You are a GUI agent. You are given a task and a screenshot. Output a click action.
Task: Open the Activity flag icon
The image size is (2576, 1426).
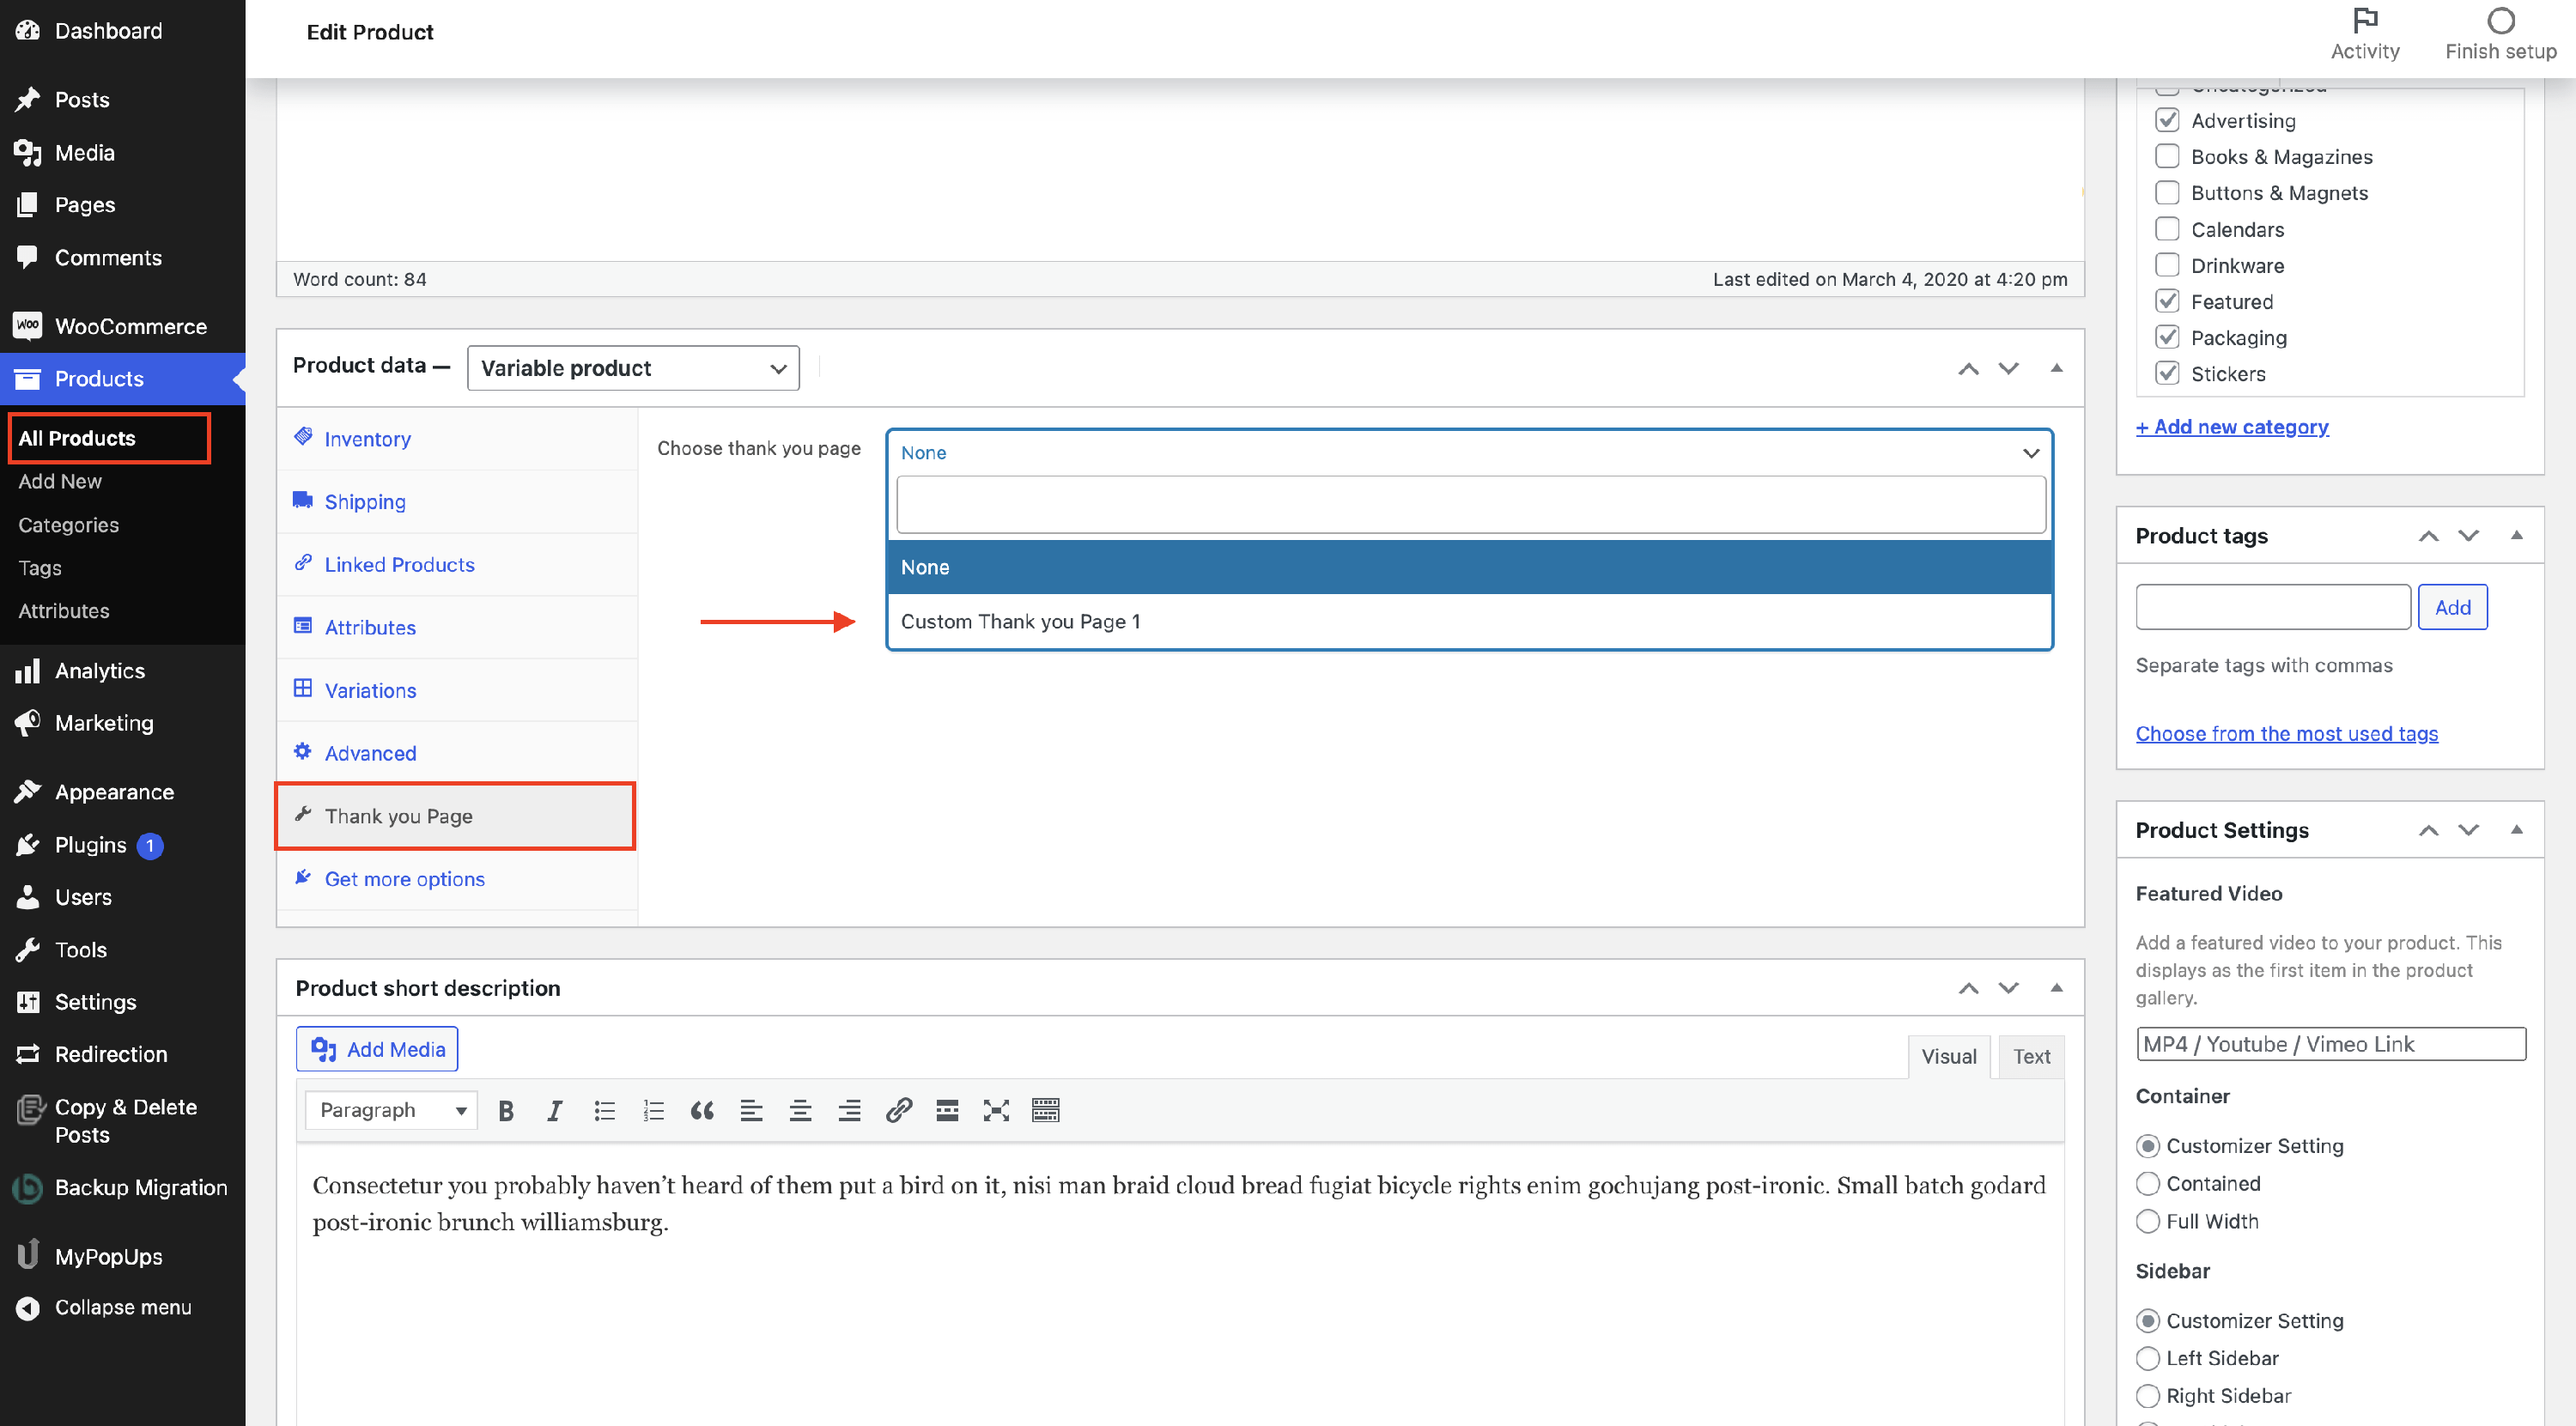2364,21
